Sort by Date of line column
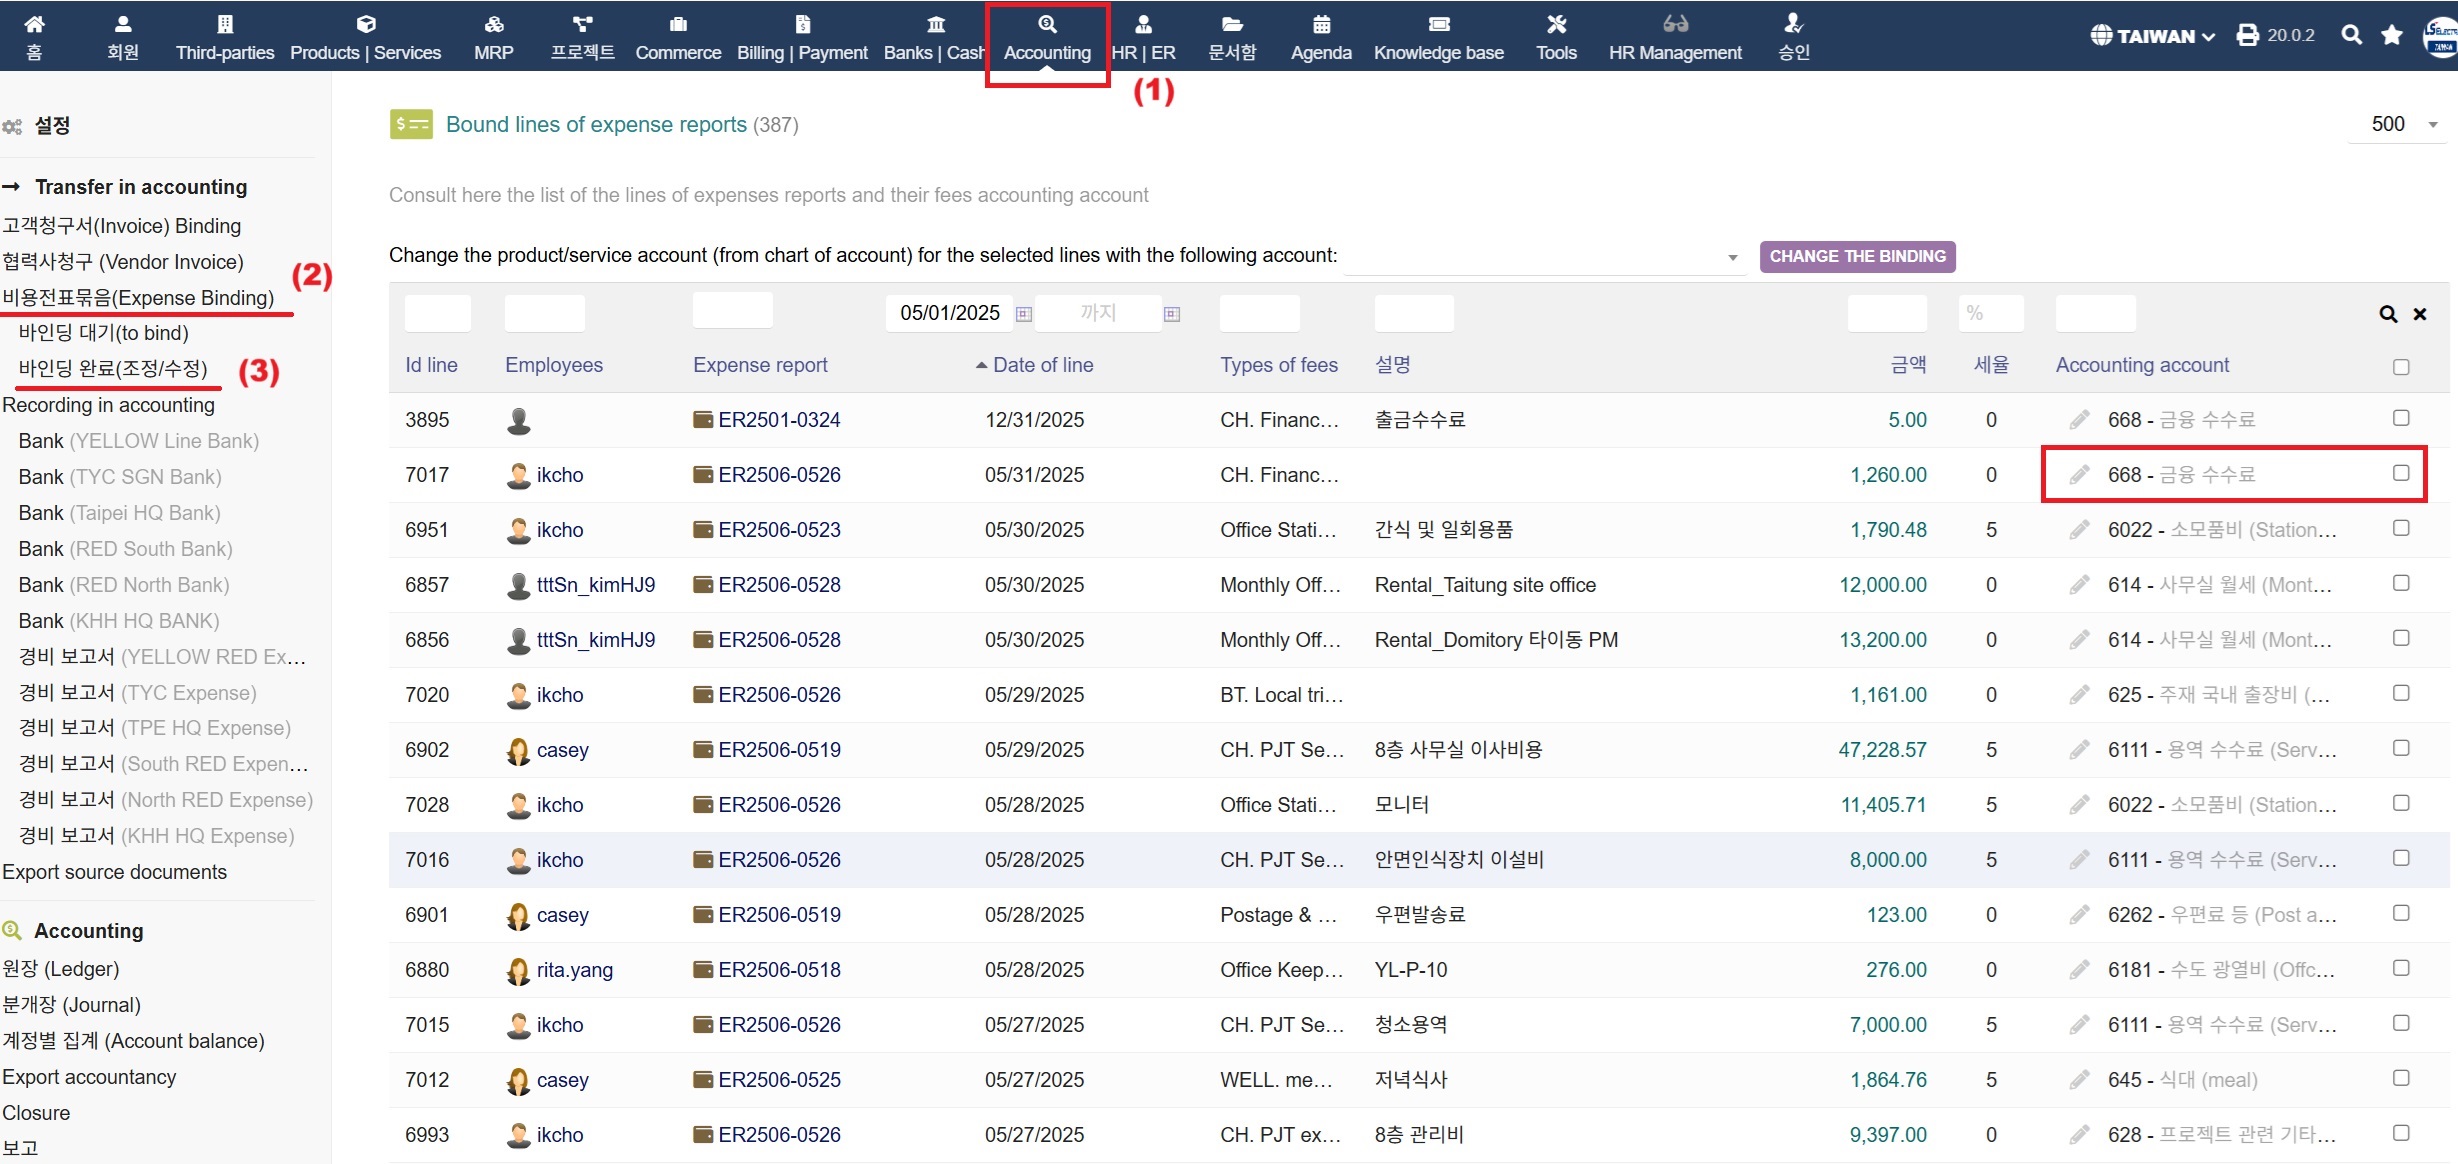 pyautogui.click(x=1042, y=365)
